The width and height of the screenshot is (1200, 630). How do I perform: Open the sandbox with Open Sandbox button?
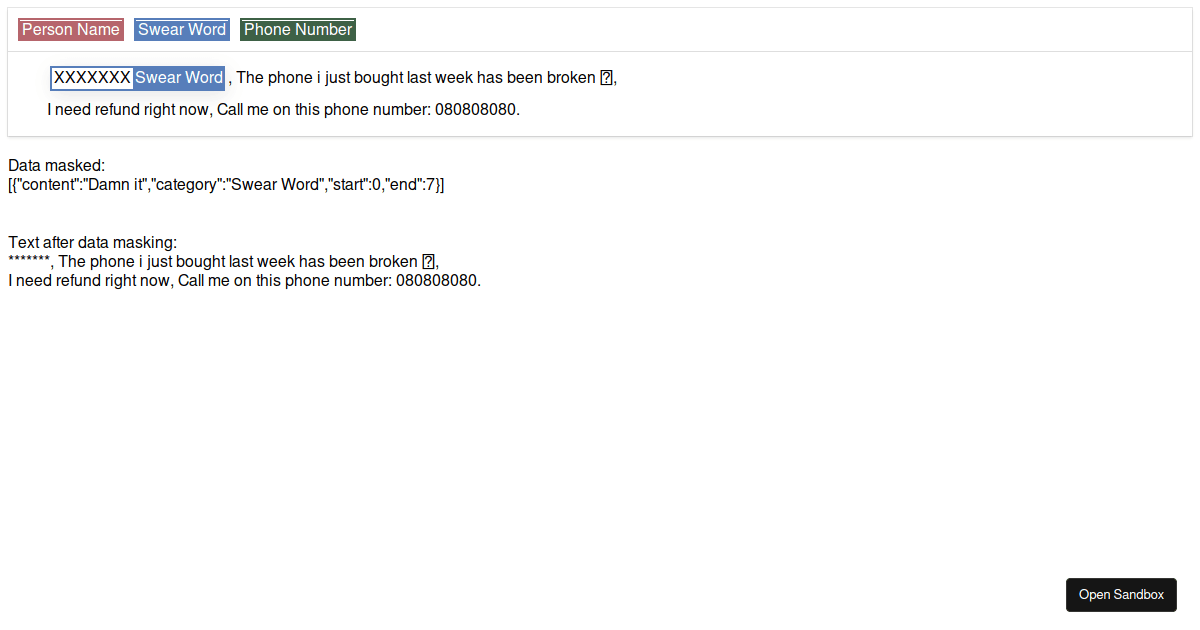[1121, 595]
